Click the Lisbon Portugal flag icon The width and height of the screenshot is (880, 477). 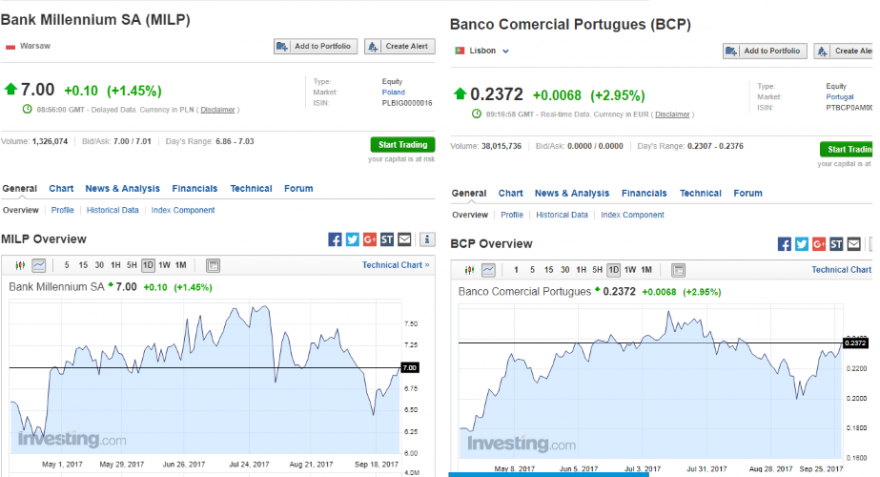pyautogui.click(x=460, y=51)
